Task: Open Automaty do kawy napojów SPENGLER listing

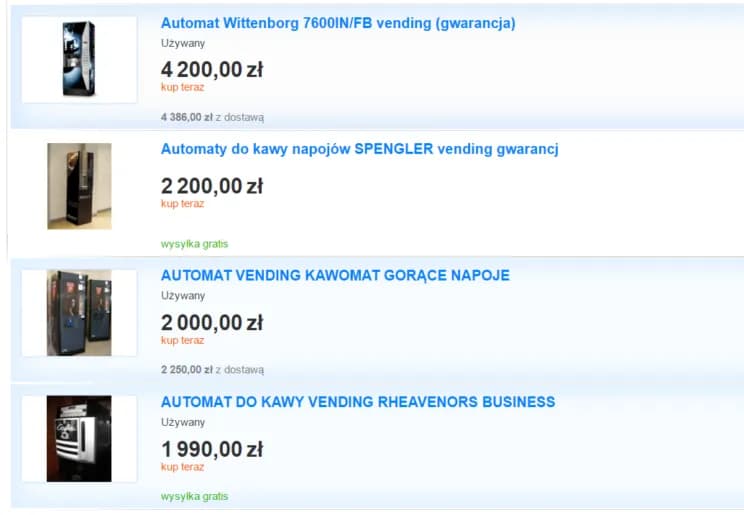Action: tap(359, 149)
